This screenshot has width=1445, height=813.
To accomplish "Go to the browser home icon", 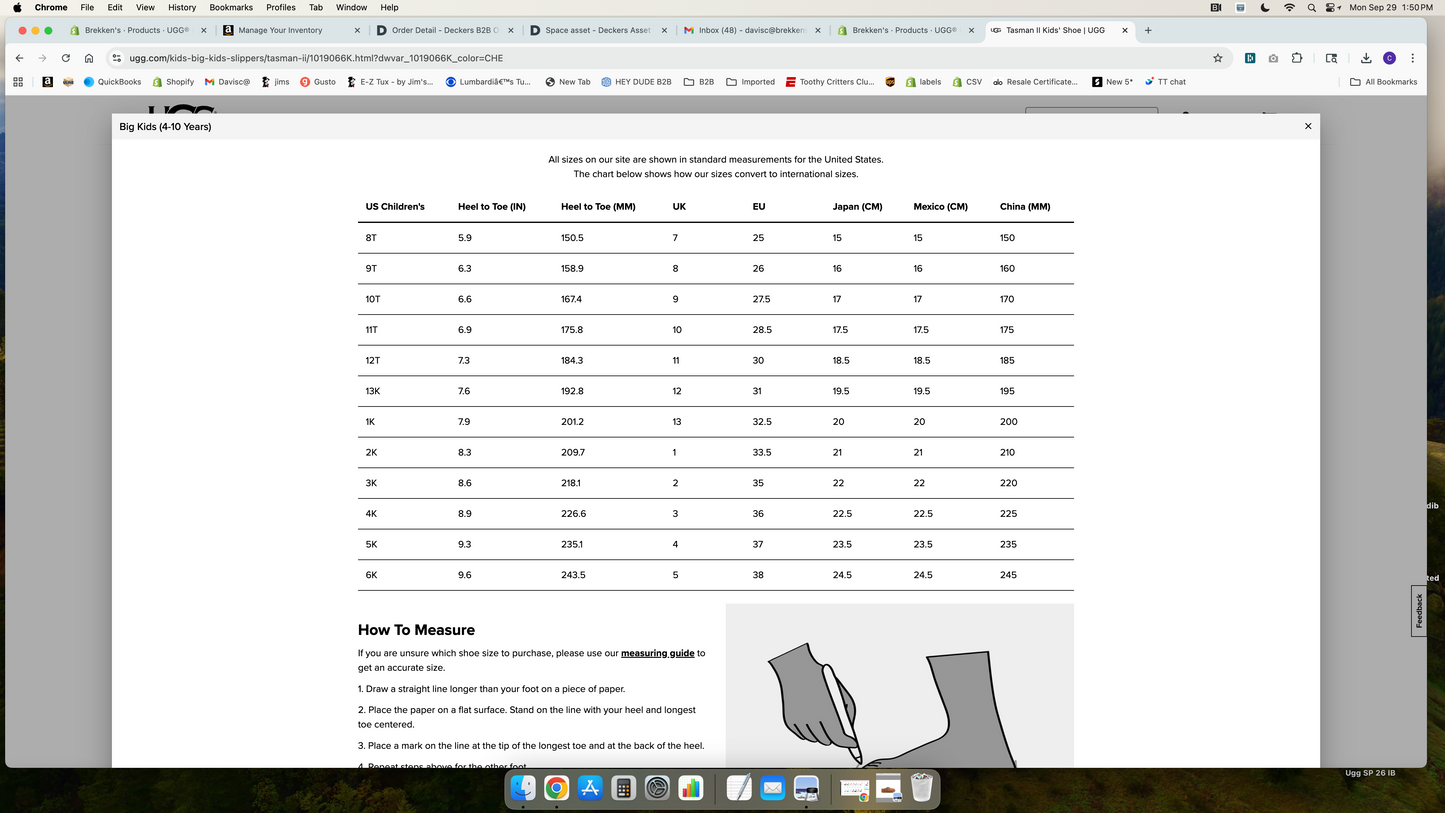I will coord(89,58).
